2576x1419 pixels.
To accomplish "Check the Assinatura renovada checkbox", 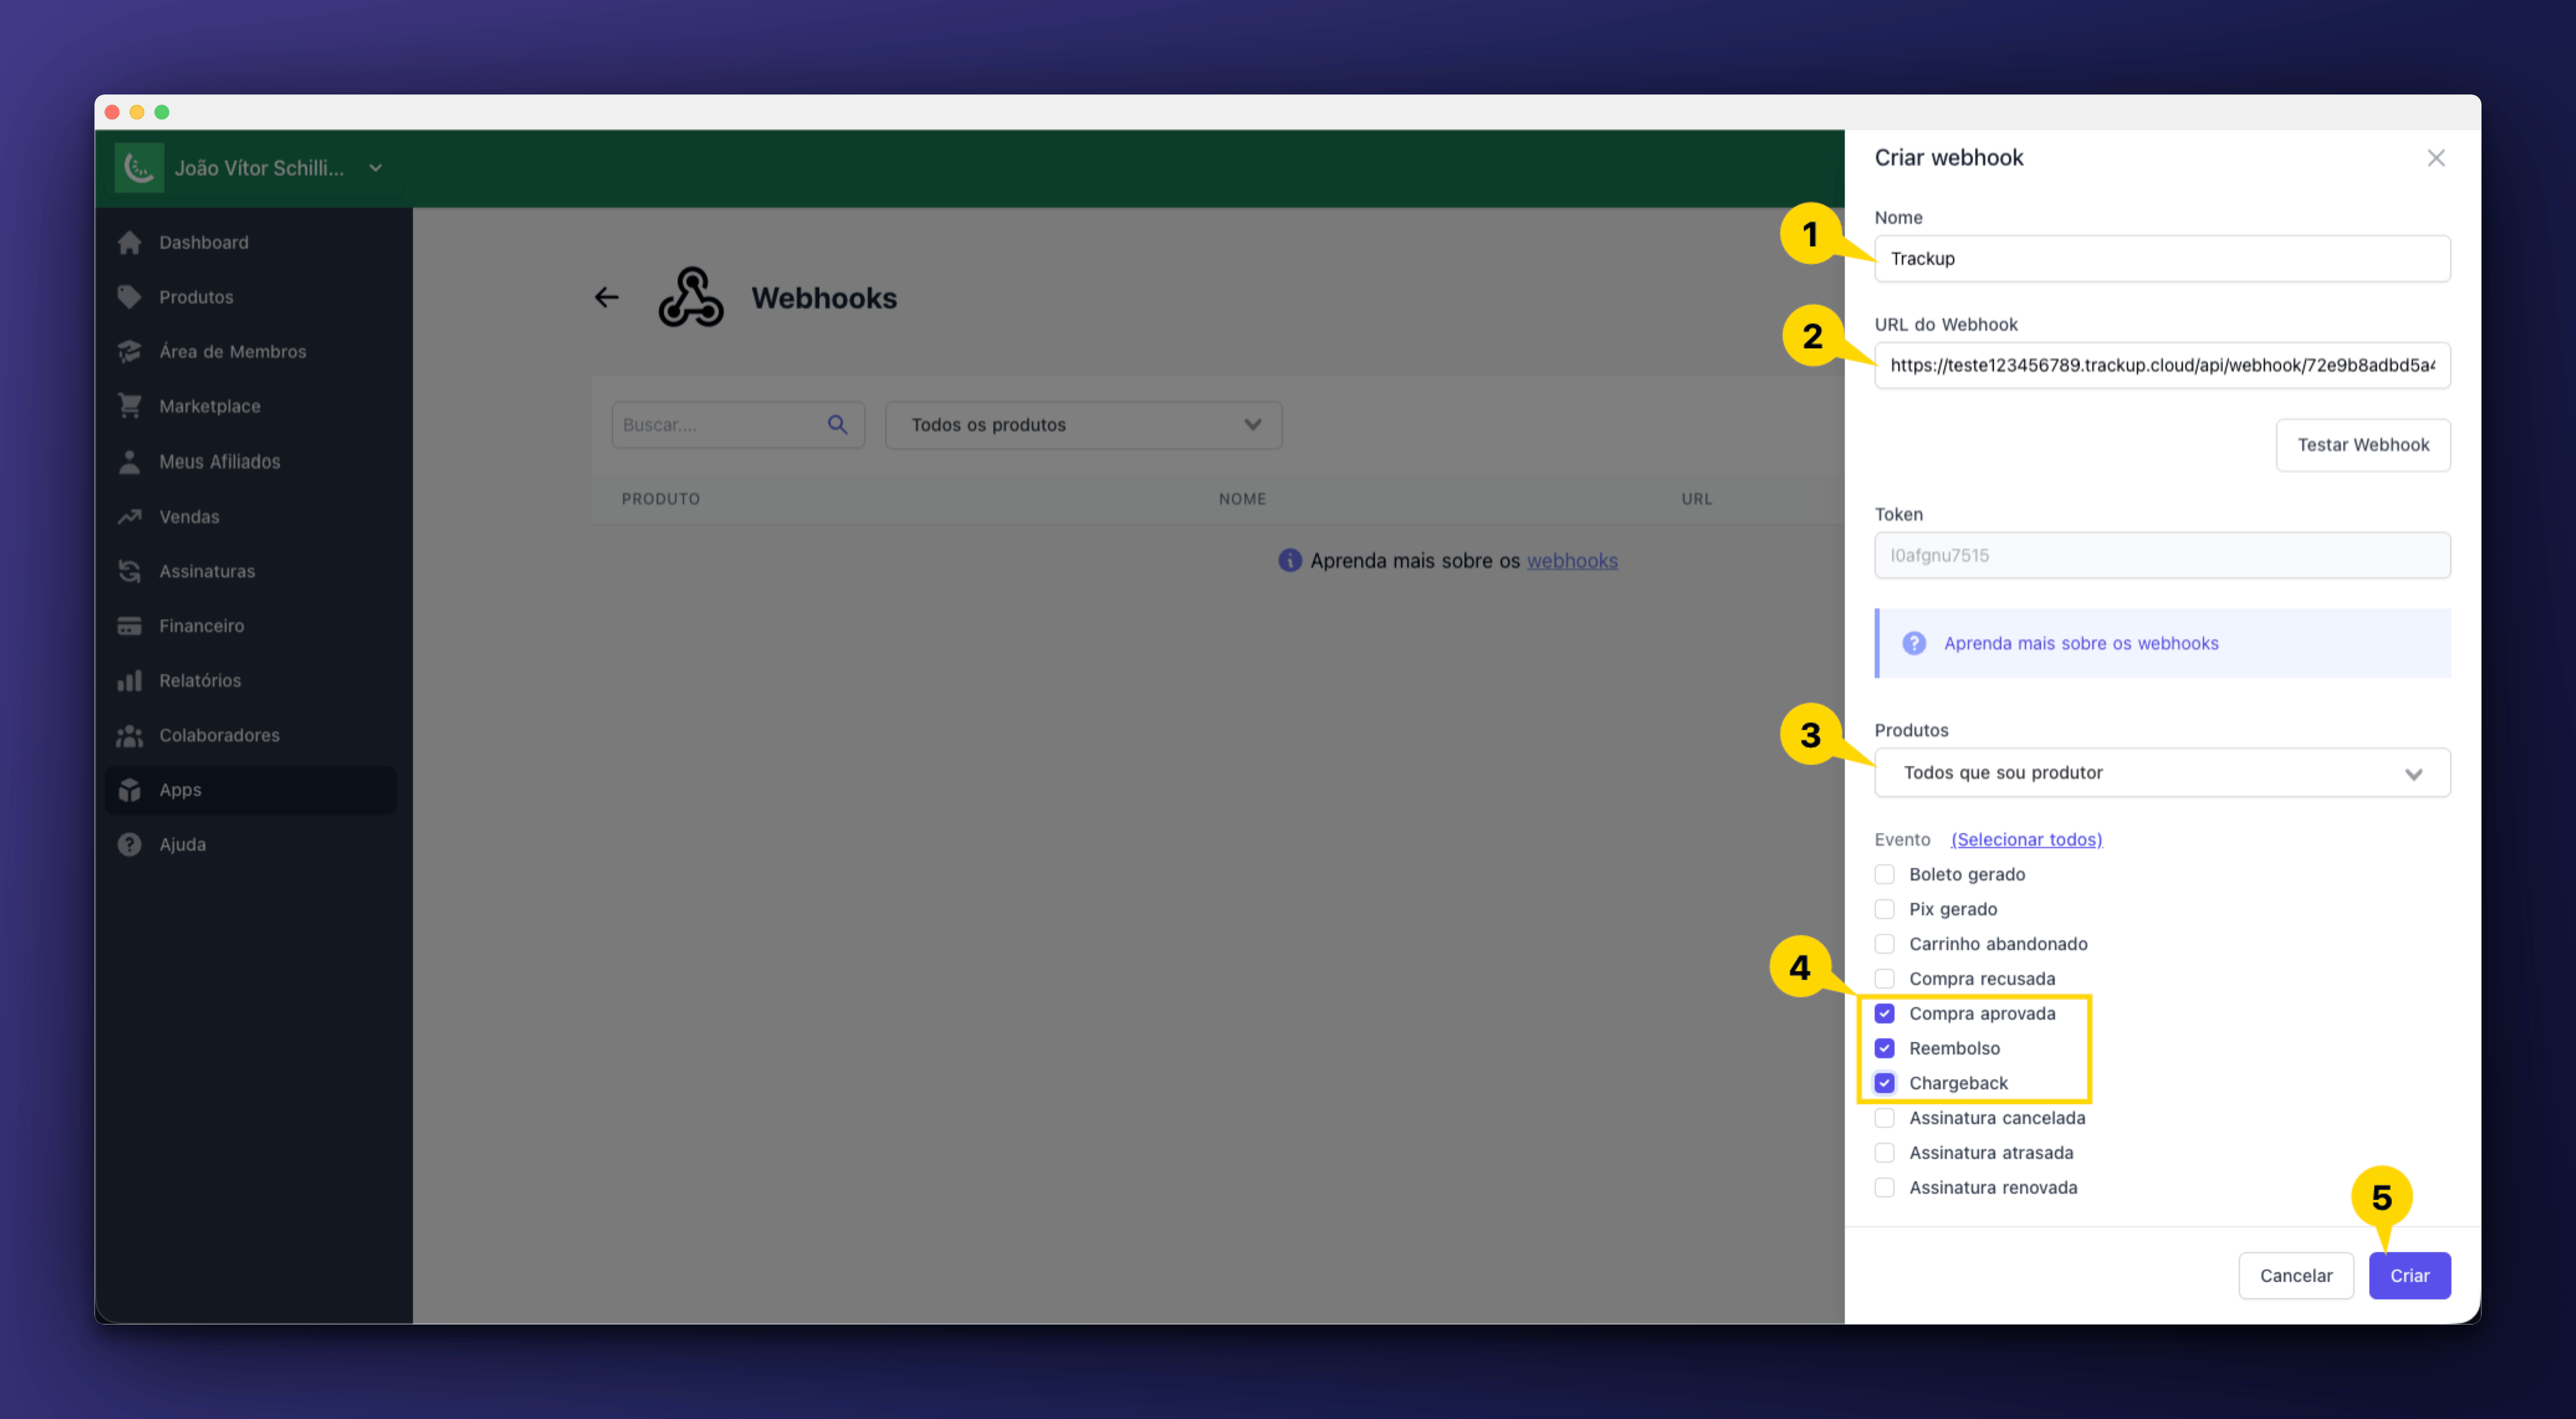I will 1884,1187.
